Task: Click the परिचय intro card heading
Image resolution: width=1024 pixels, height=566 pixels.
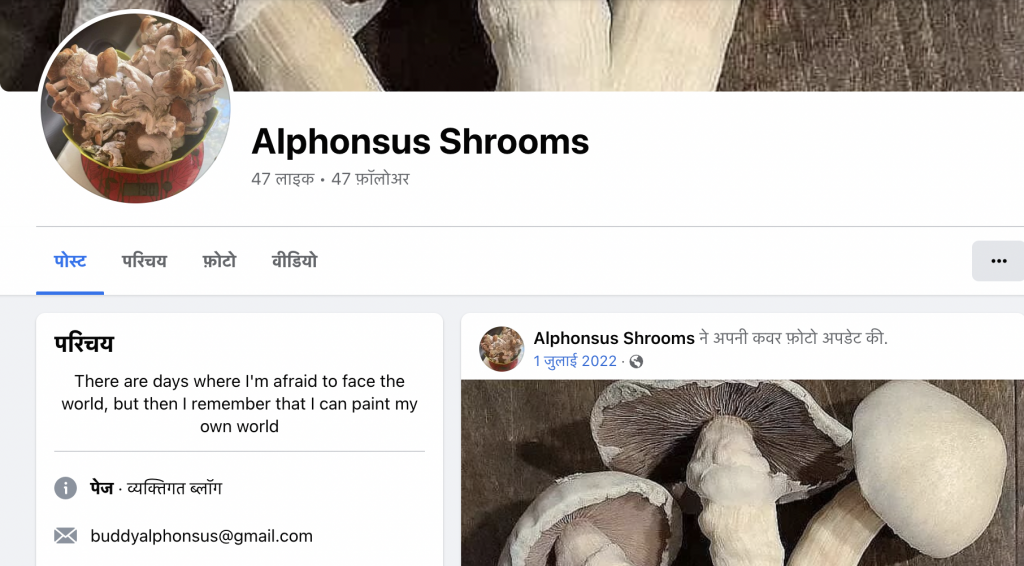Action: pos(84,343)
